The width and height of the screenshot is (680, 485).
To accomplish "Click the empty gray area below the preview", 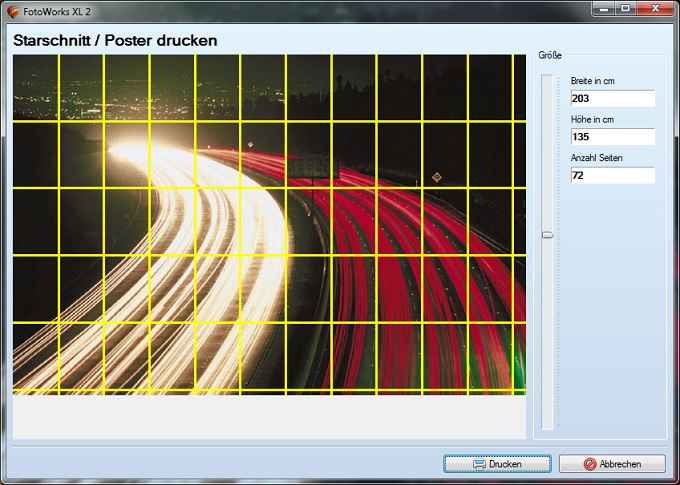I will (x=268, y=416).
